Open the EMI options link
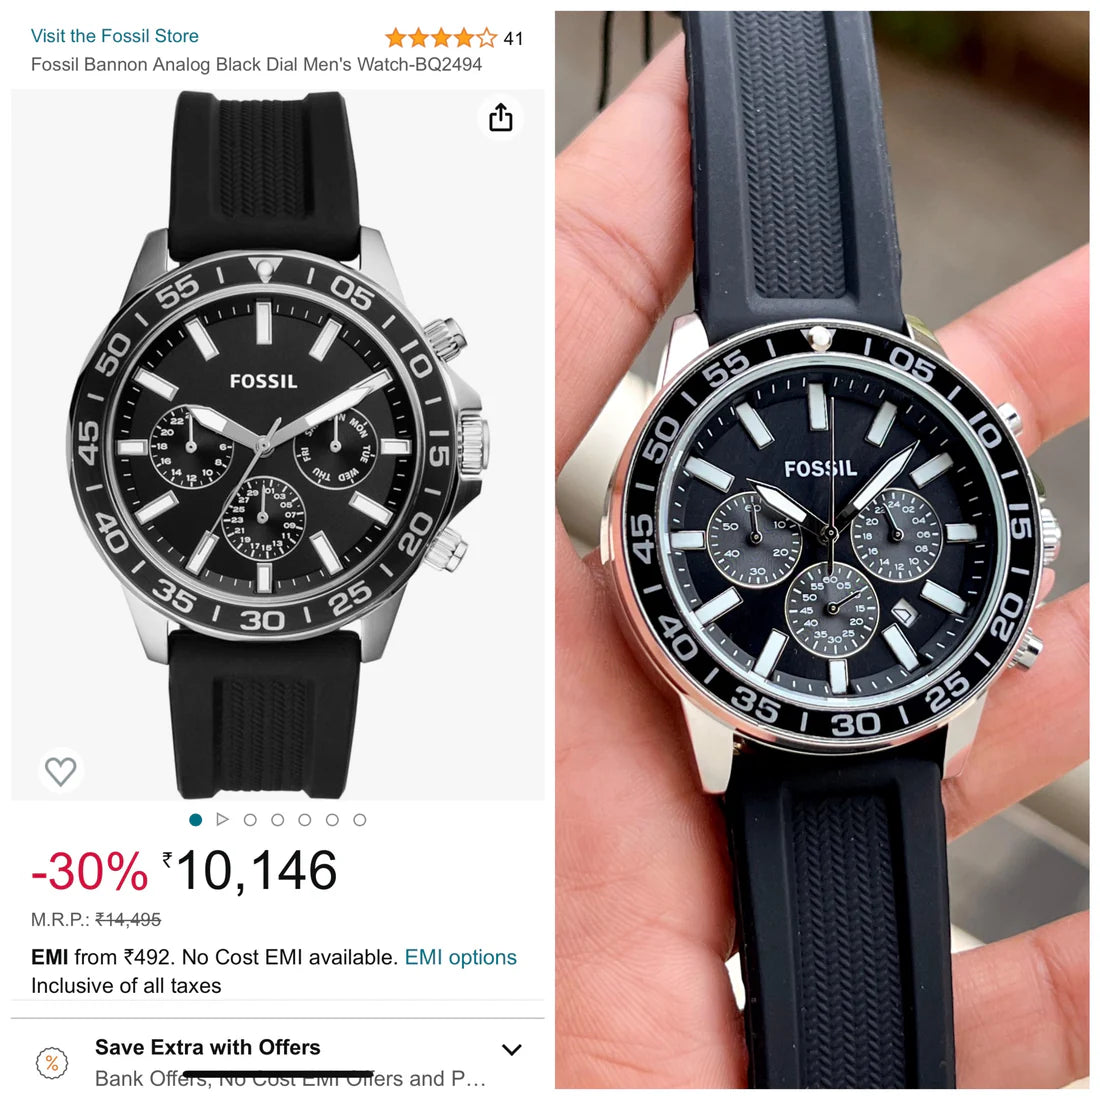This screenshot has height=1100, width=1100. coord(460,957)
